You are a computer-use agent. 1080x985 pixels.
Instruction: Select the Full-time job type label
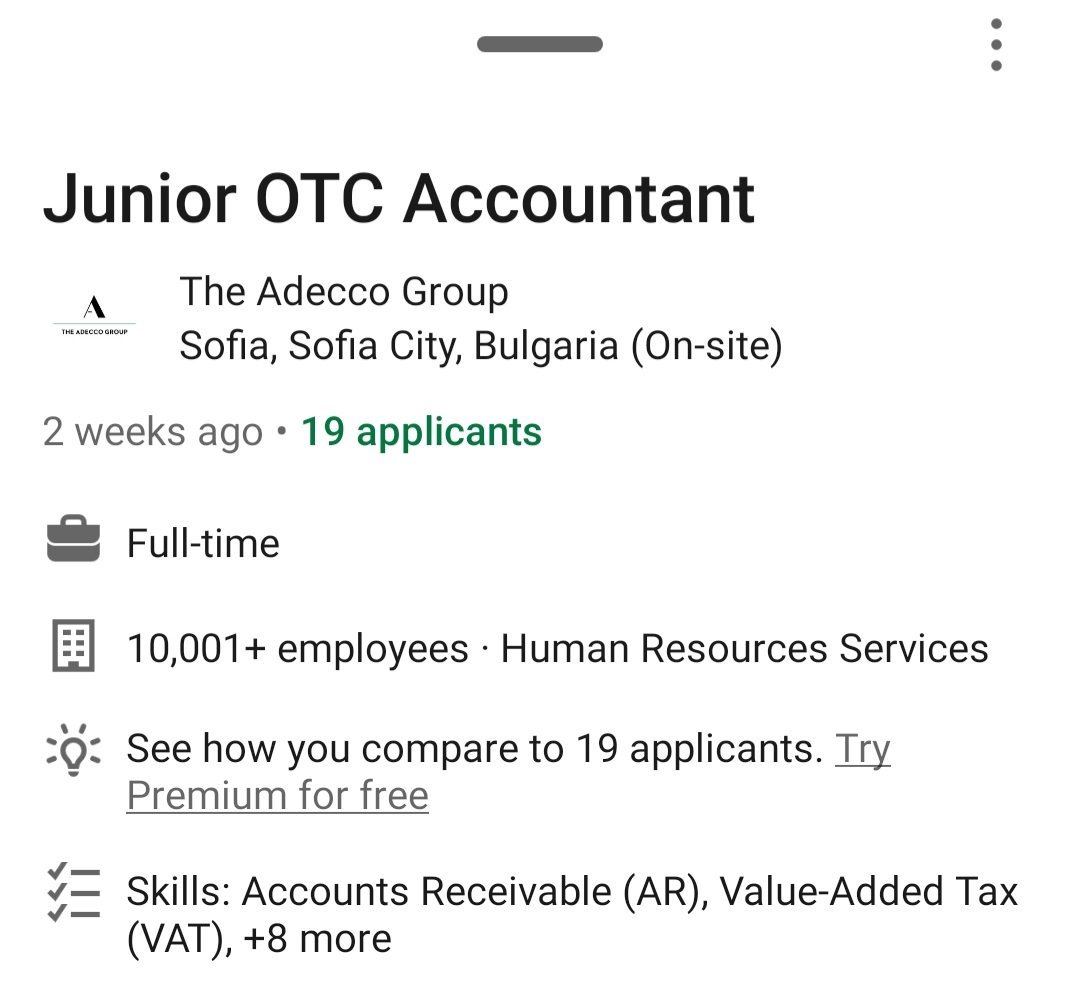[x=203, y=544]
